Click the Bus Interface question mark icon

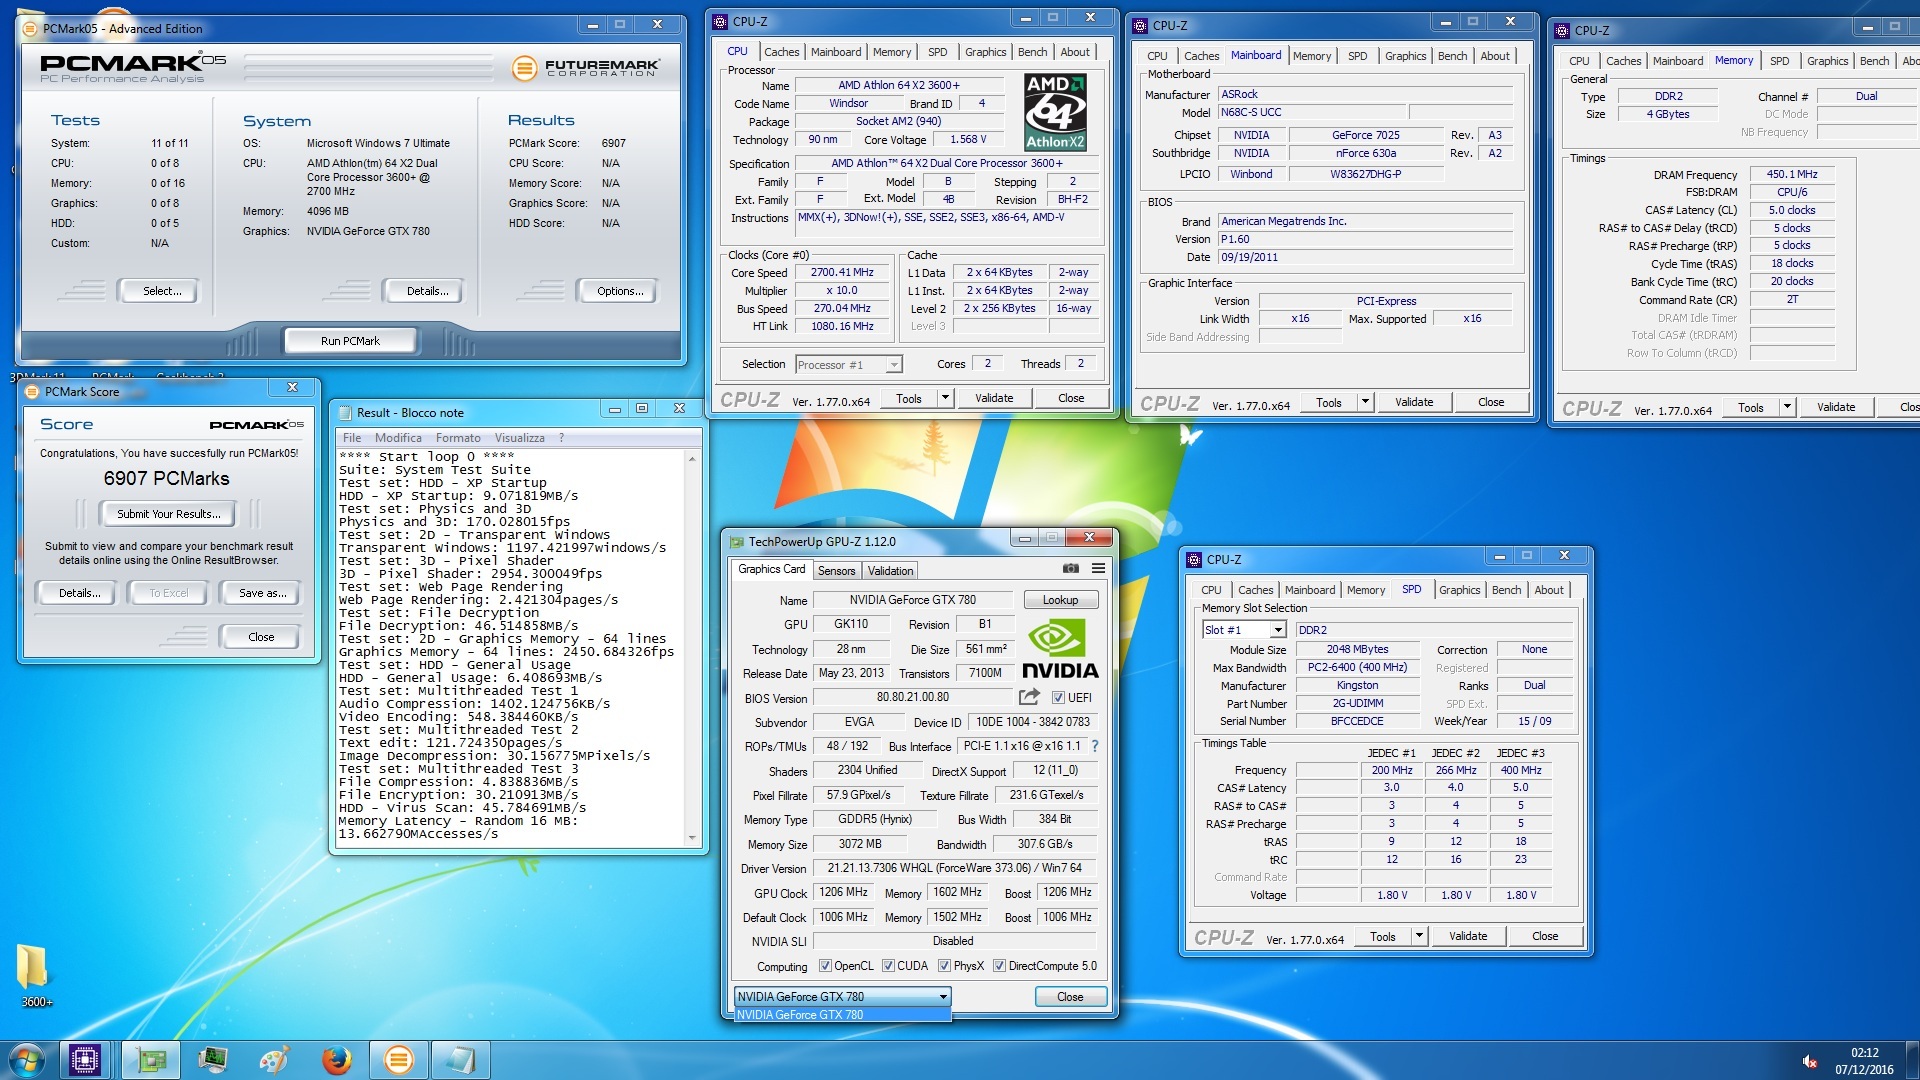(1095, 746)
